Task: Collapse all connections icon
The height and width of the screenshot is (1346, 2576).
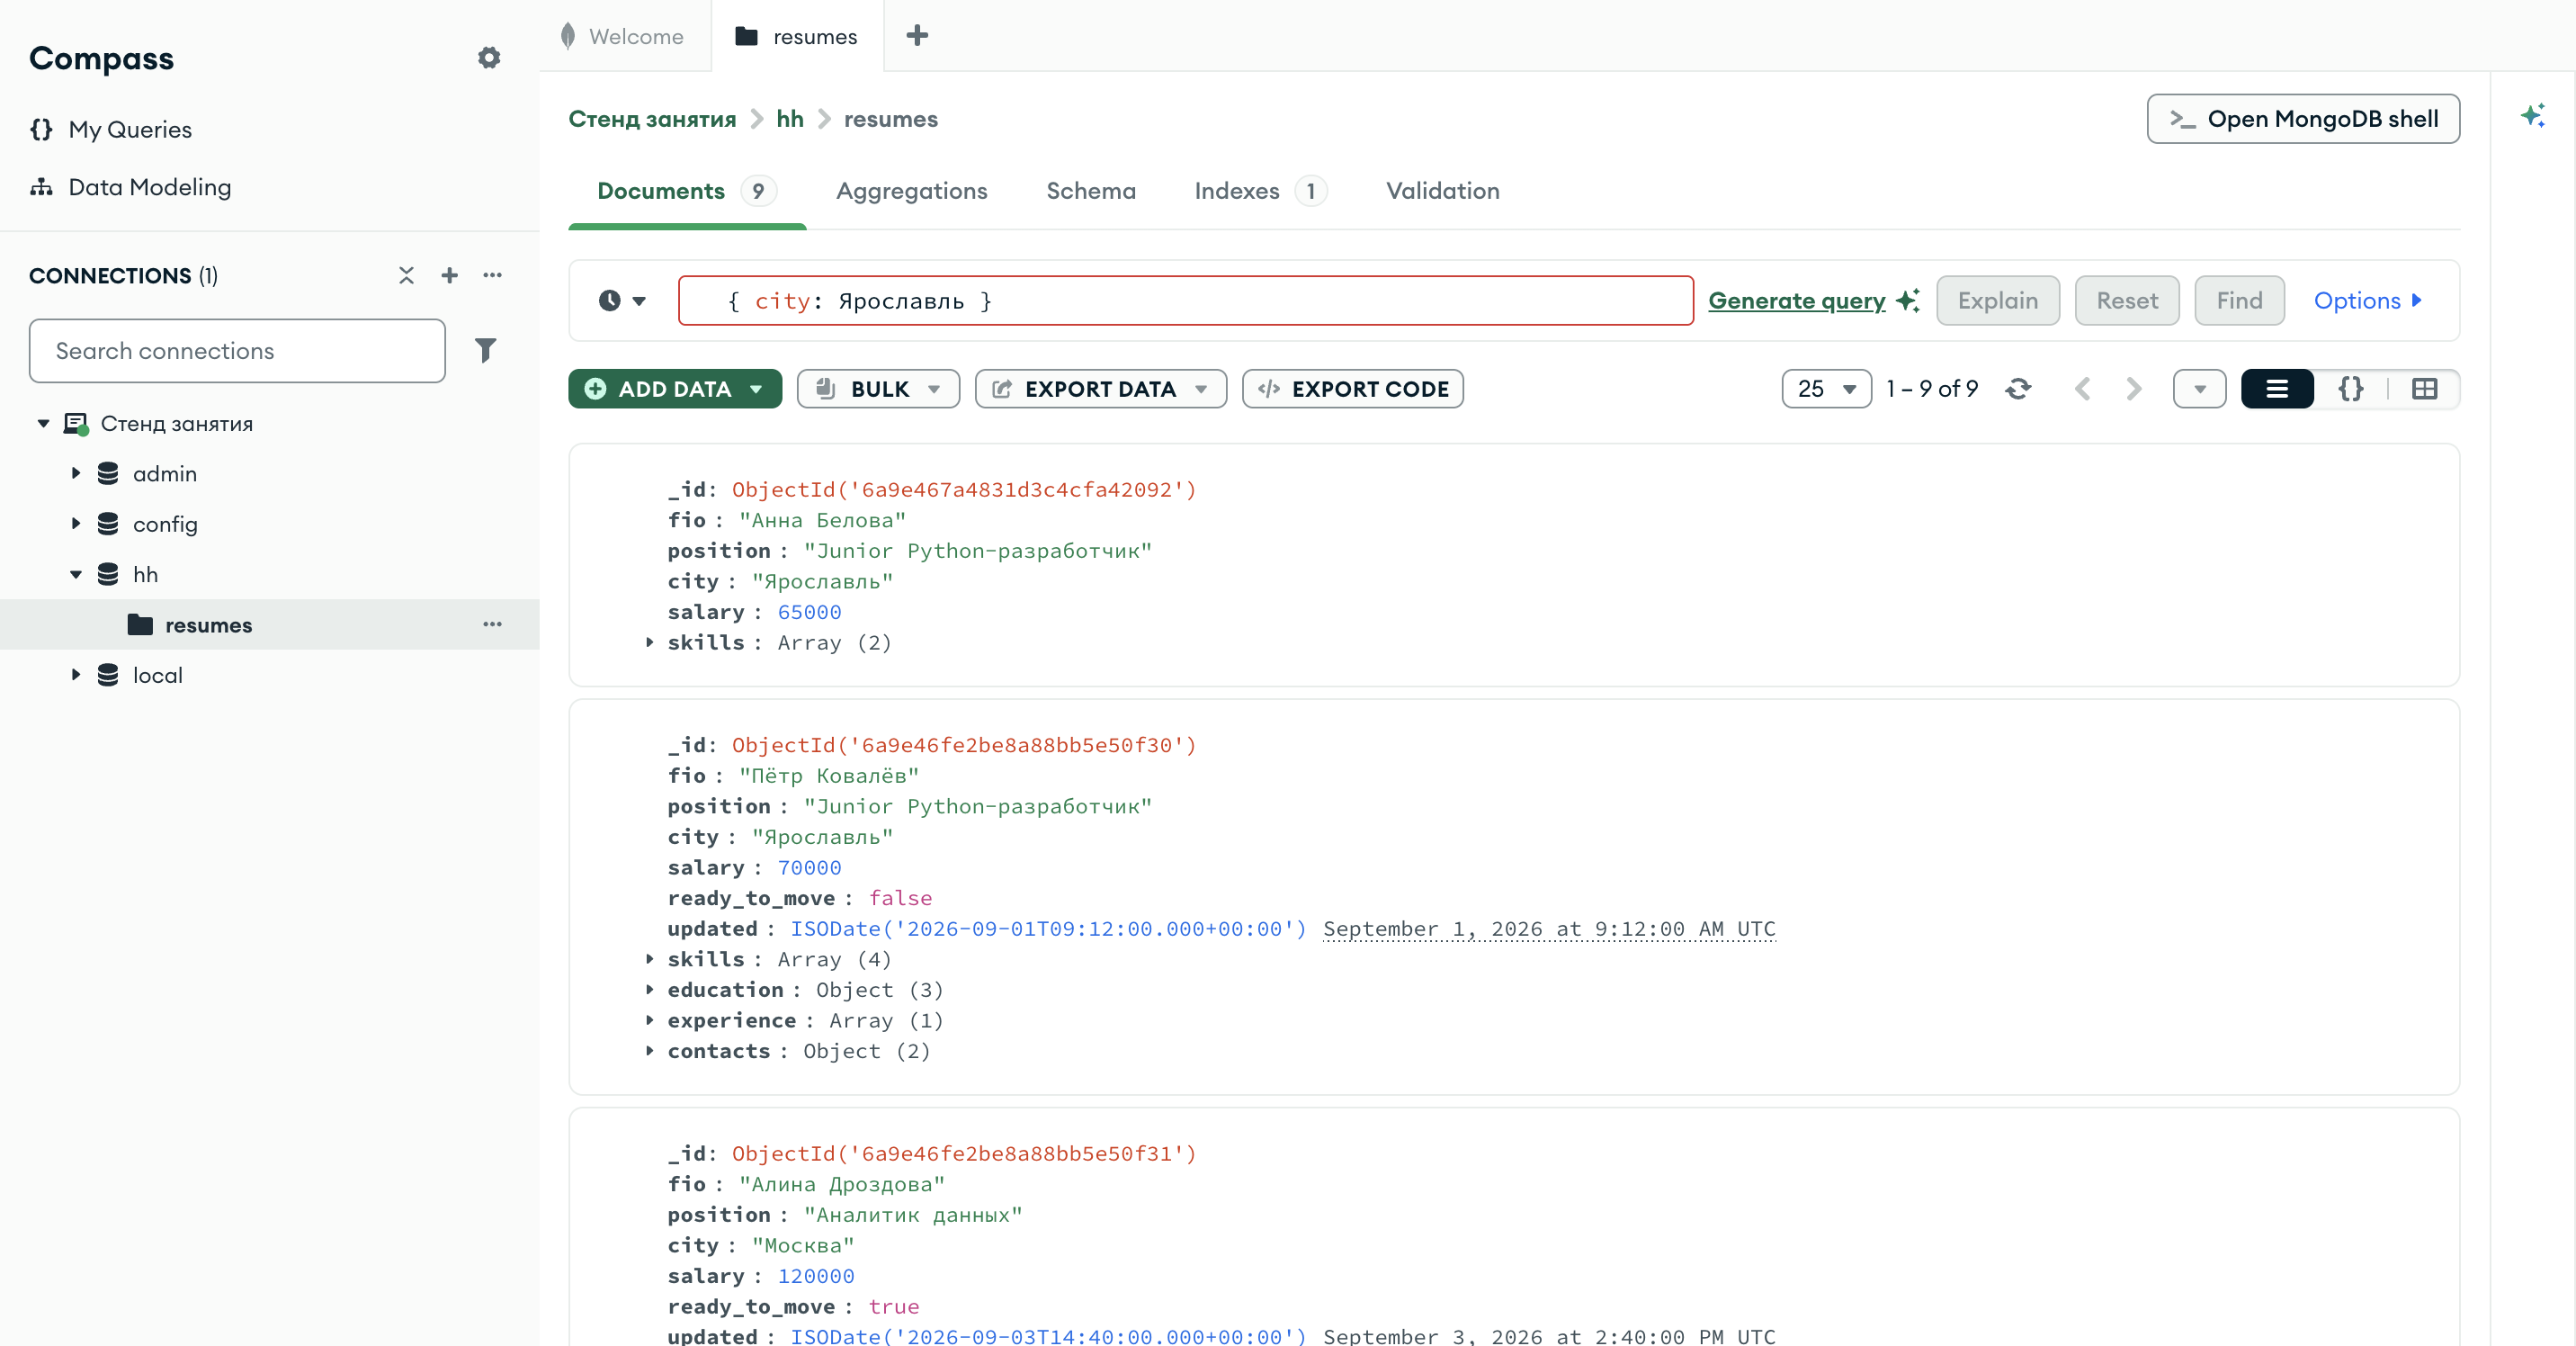Action: [406, 275]
